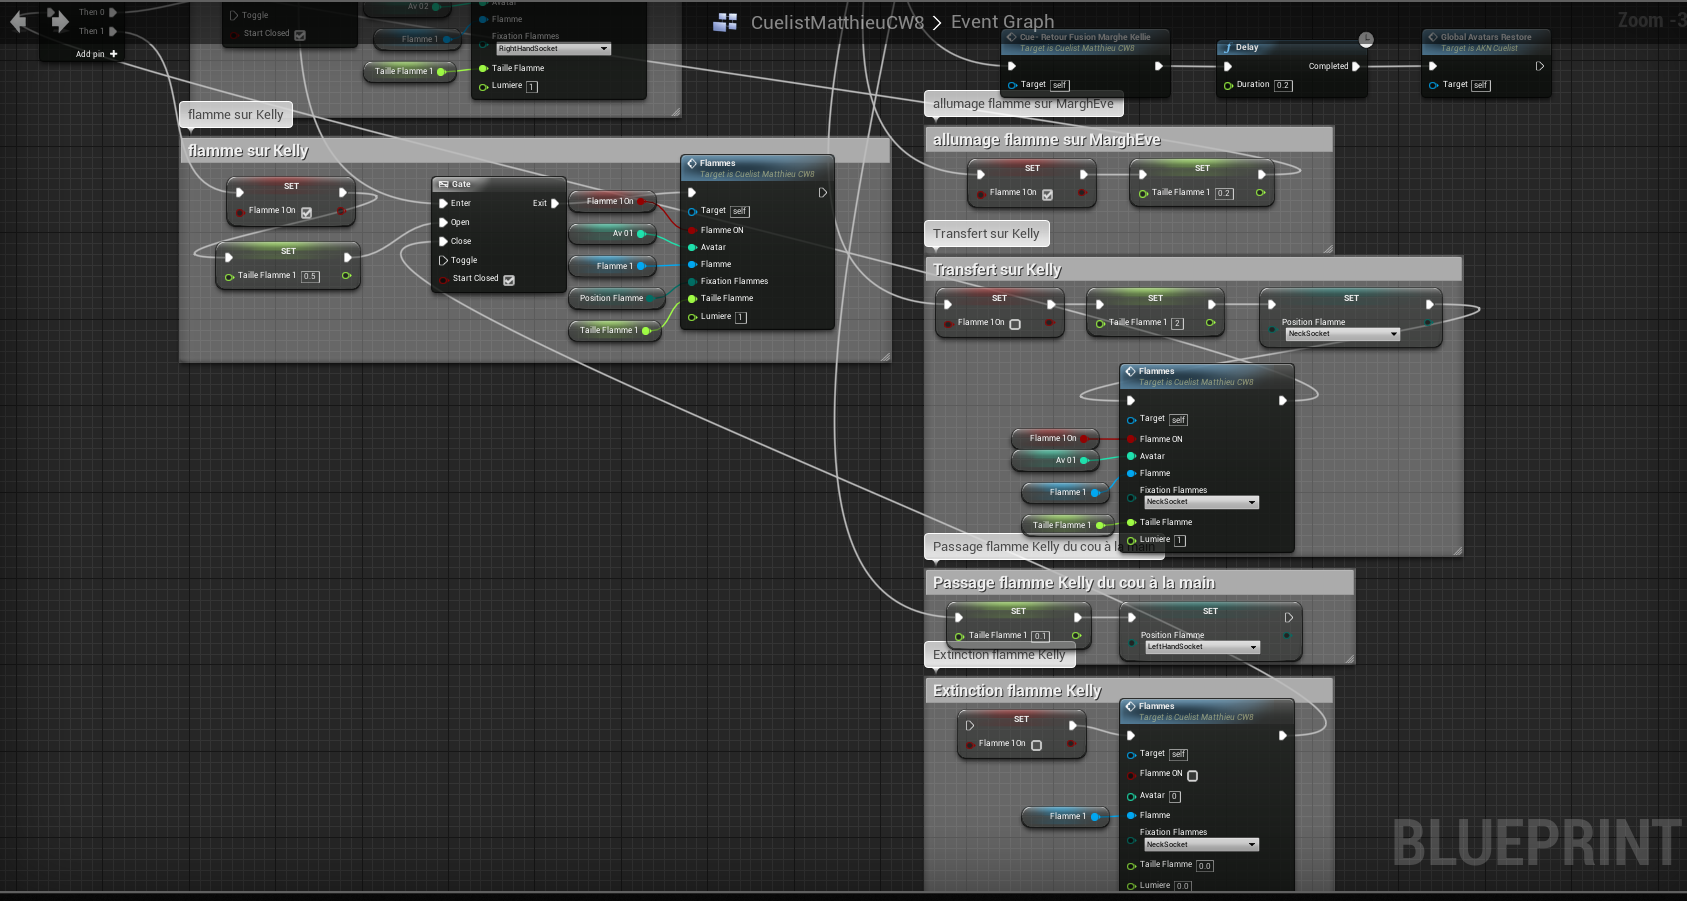Open Fixation Flammes NeckSocket dropdown in Transfert sur Kelly

point(1201,502)
